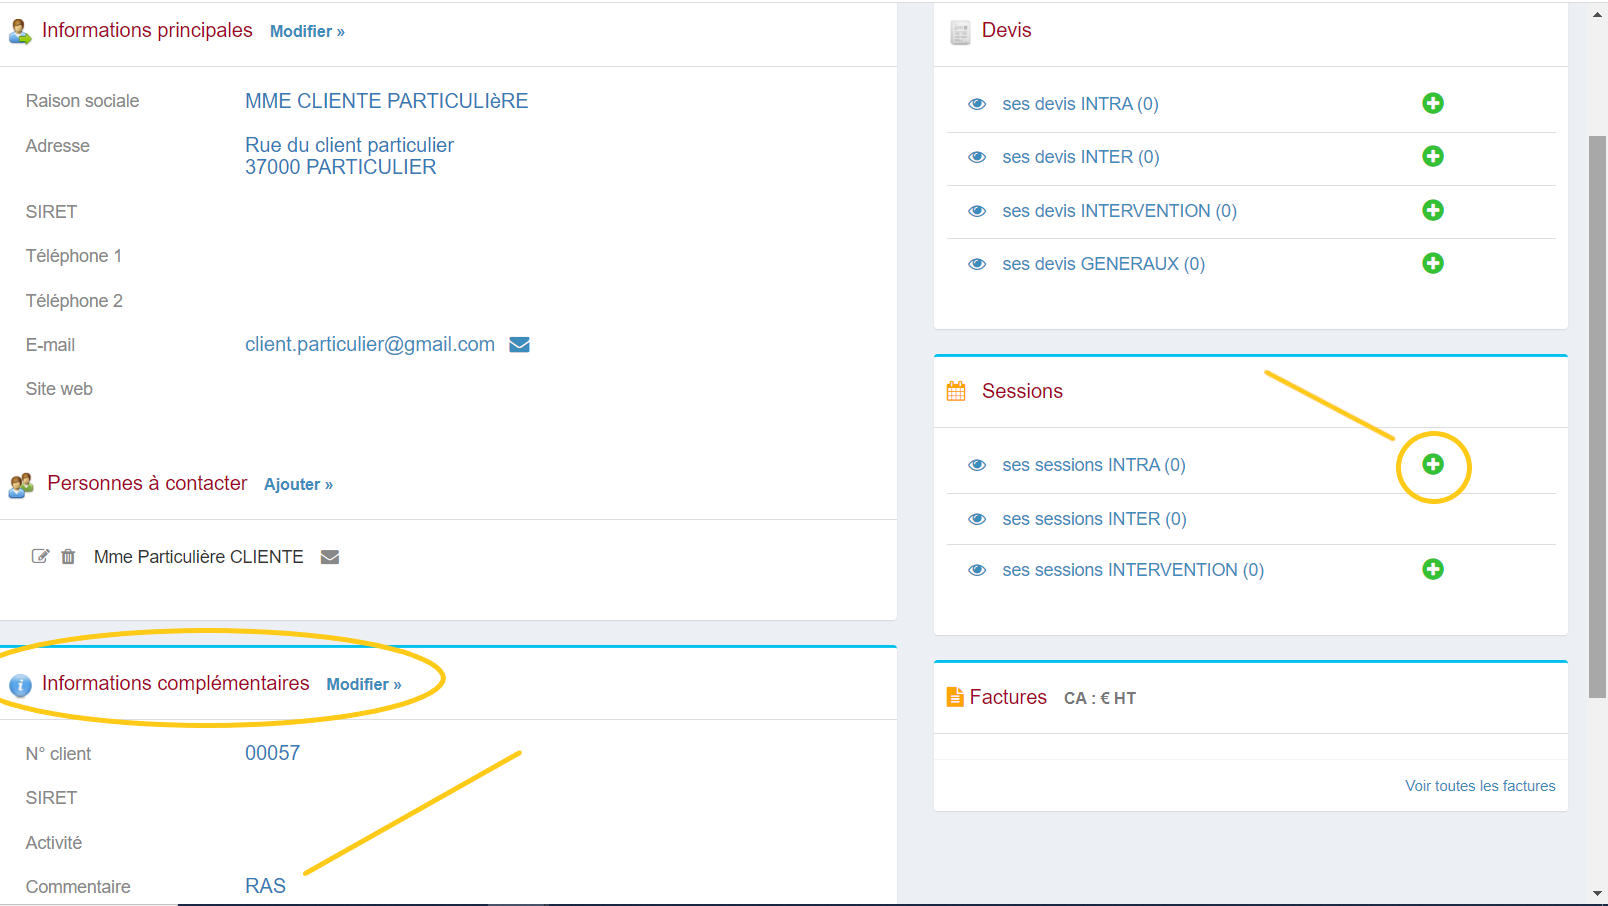Open Voir toutes les factures

1480,786
